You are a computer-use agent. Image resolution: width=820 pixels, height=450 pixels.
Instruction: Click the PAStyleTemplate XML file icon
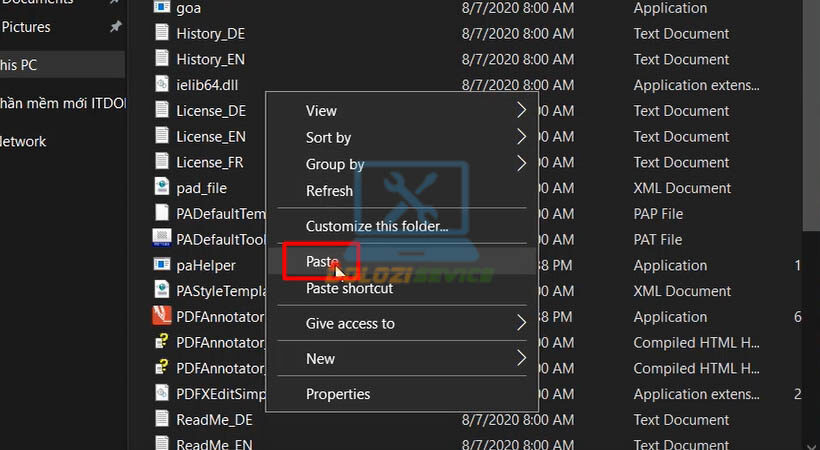point(162,290)
